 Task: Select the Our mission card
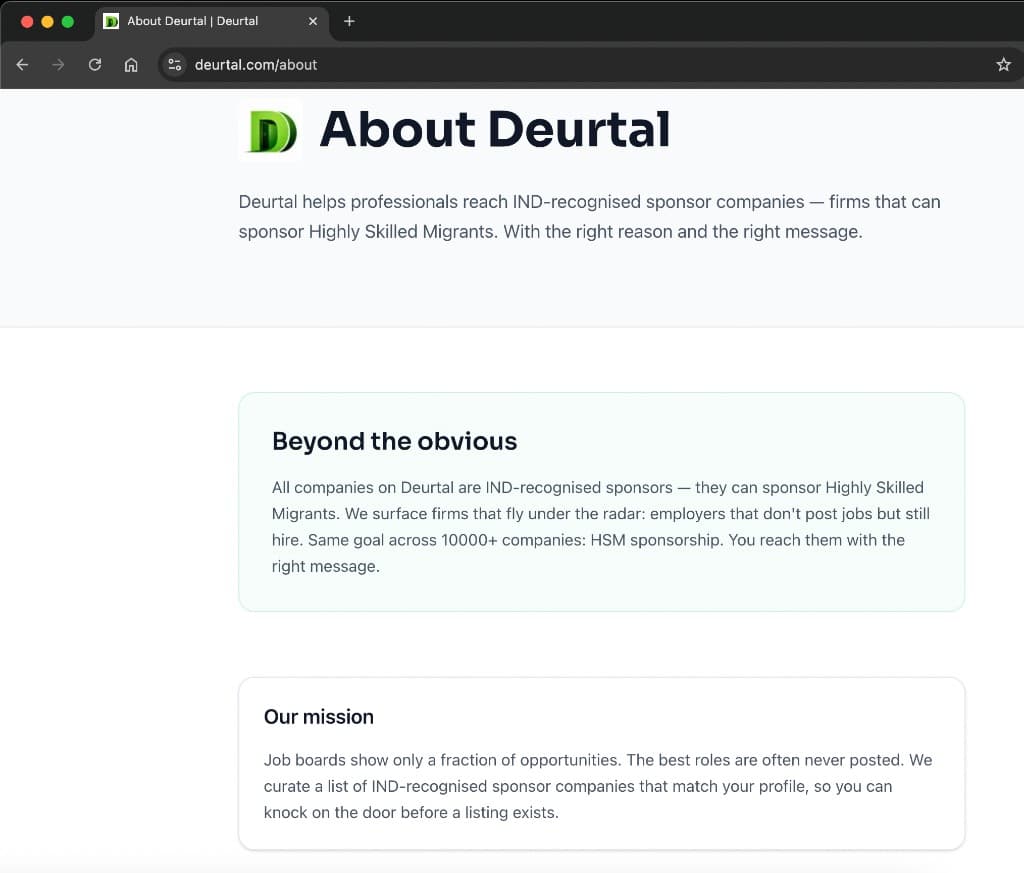(x=600, y=763)
